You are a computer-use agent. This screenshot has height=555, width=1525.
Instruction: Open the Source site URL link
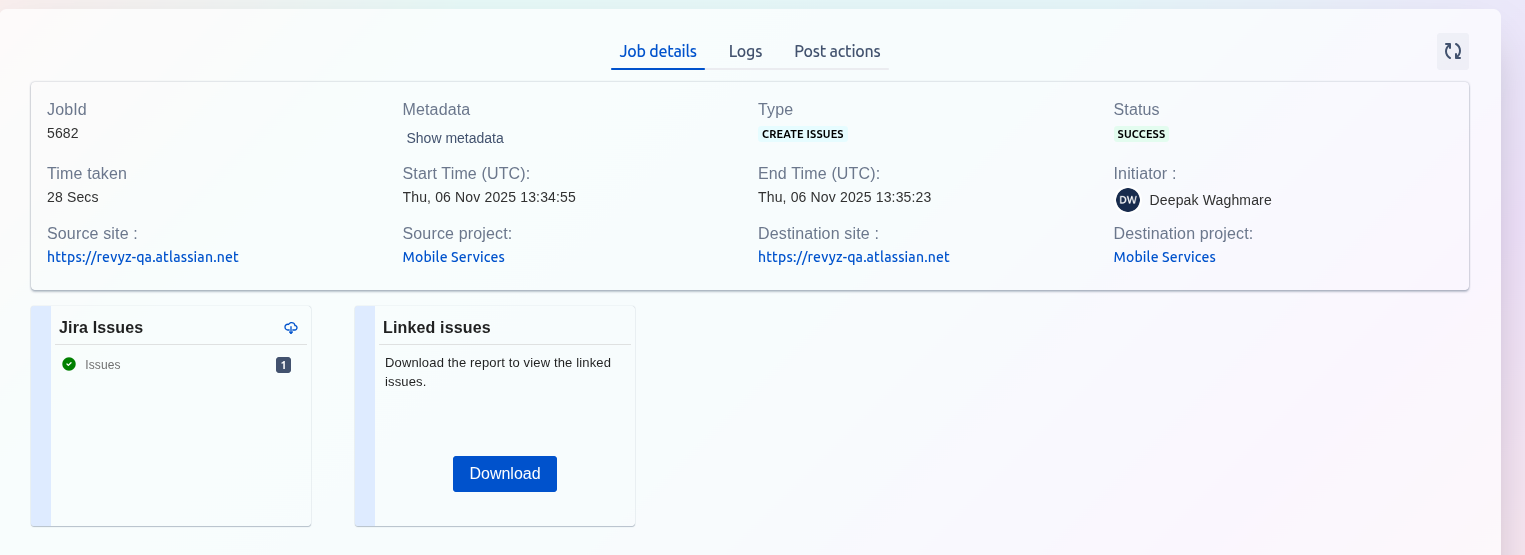click(142, 257)
